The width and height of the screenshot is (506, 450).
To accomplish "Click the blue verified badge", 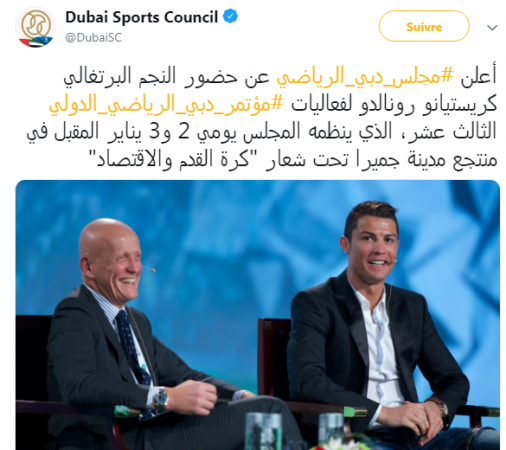I will click(230, 16).
